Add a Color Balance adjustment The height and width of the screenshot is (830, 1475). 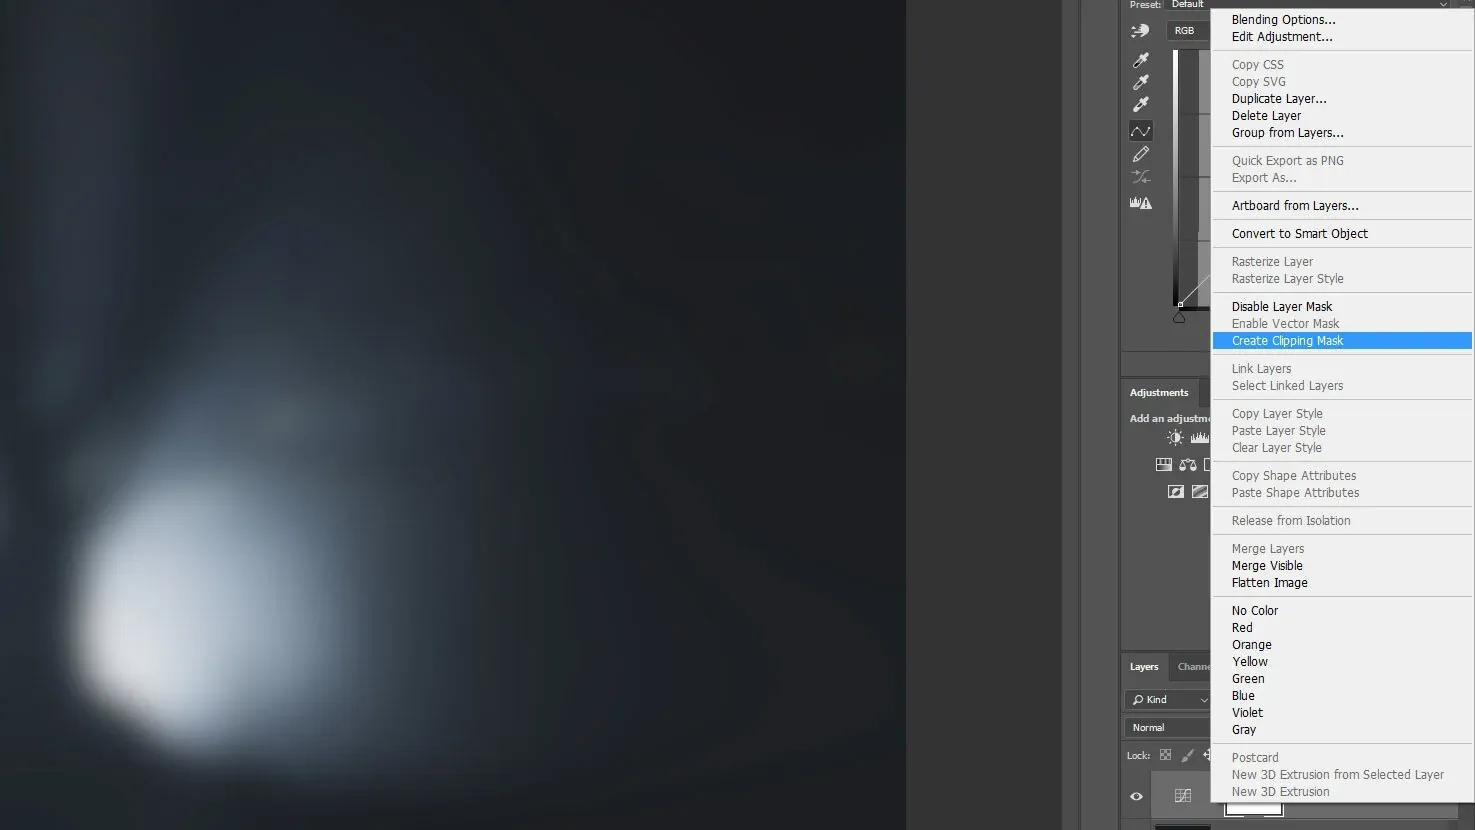click(1188, 464)
